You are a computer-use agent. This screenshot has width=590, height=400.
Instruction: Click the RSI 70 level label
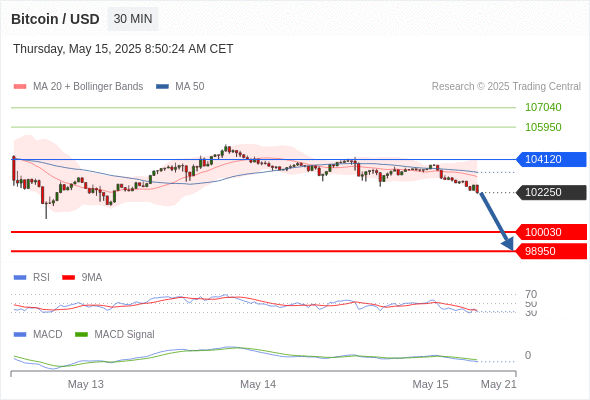[531, 294]
